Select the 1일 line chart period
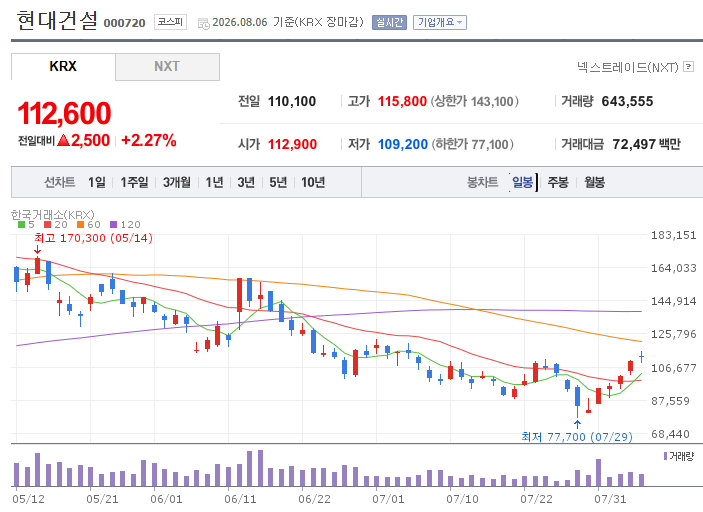703x512 pixels. pyautogui.click(x=97, y=182)
